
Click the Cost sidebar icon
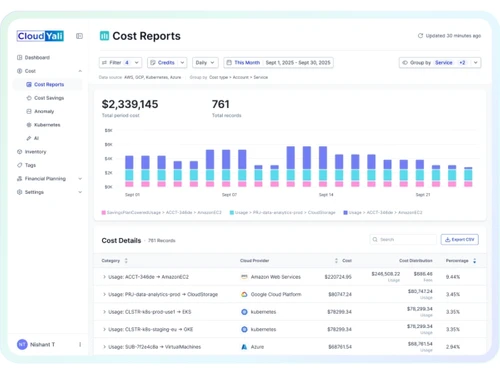[19, 71]
